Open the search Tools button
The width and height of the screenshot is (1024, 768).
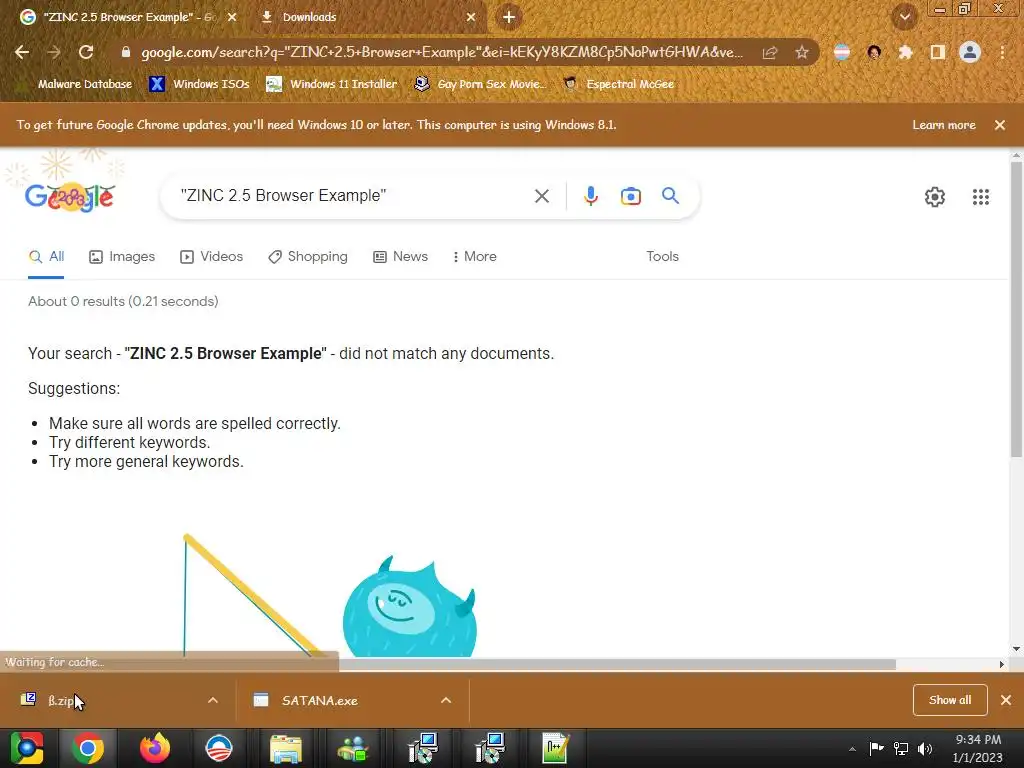point(662,257)
